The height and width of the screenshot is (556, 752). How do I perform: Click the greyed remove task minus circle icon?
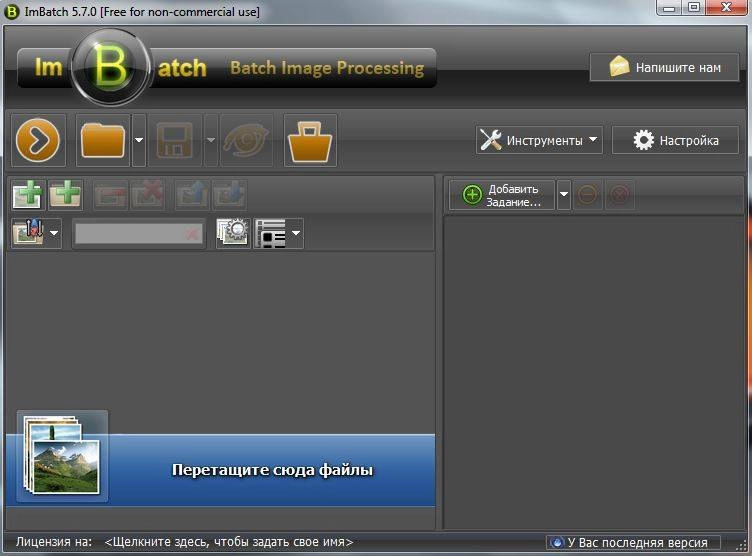(588, 195)
